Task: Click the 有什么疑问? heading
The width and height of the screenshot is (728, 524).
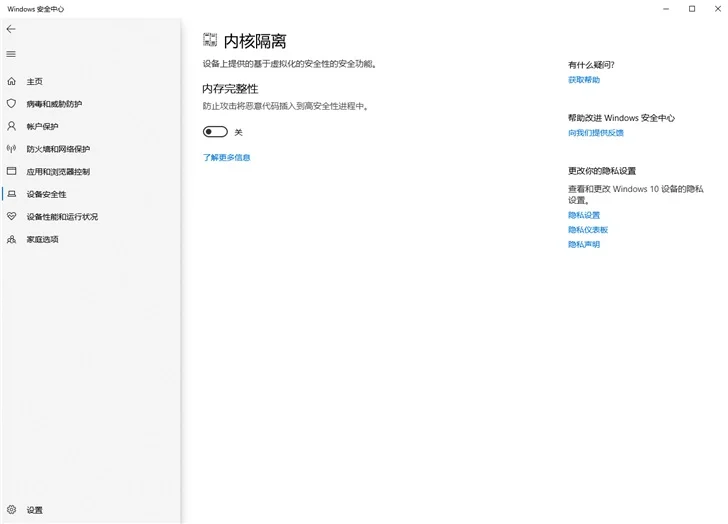Action: tap(591, 65)
